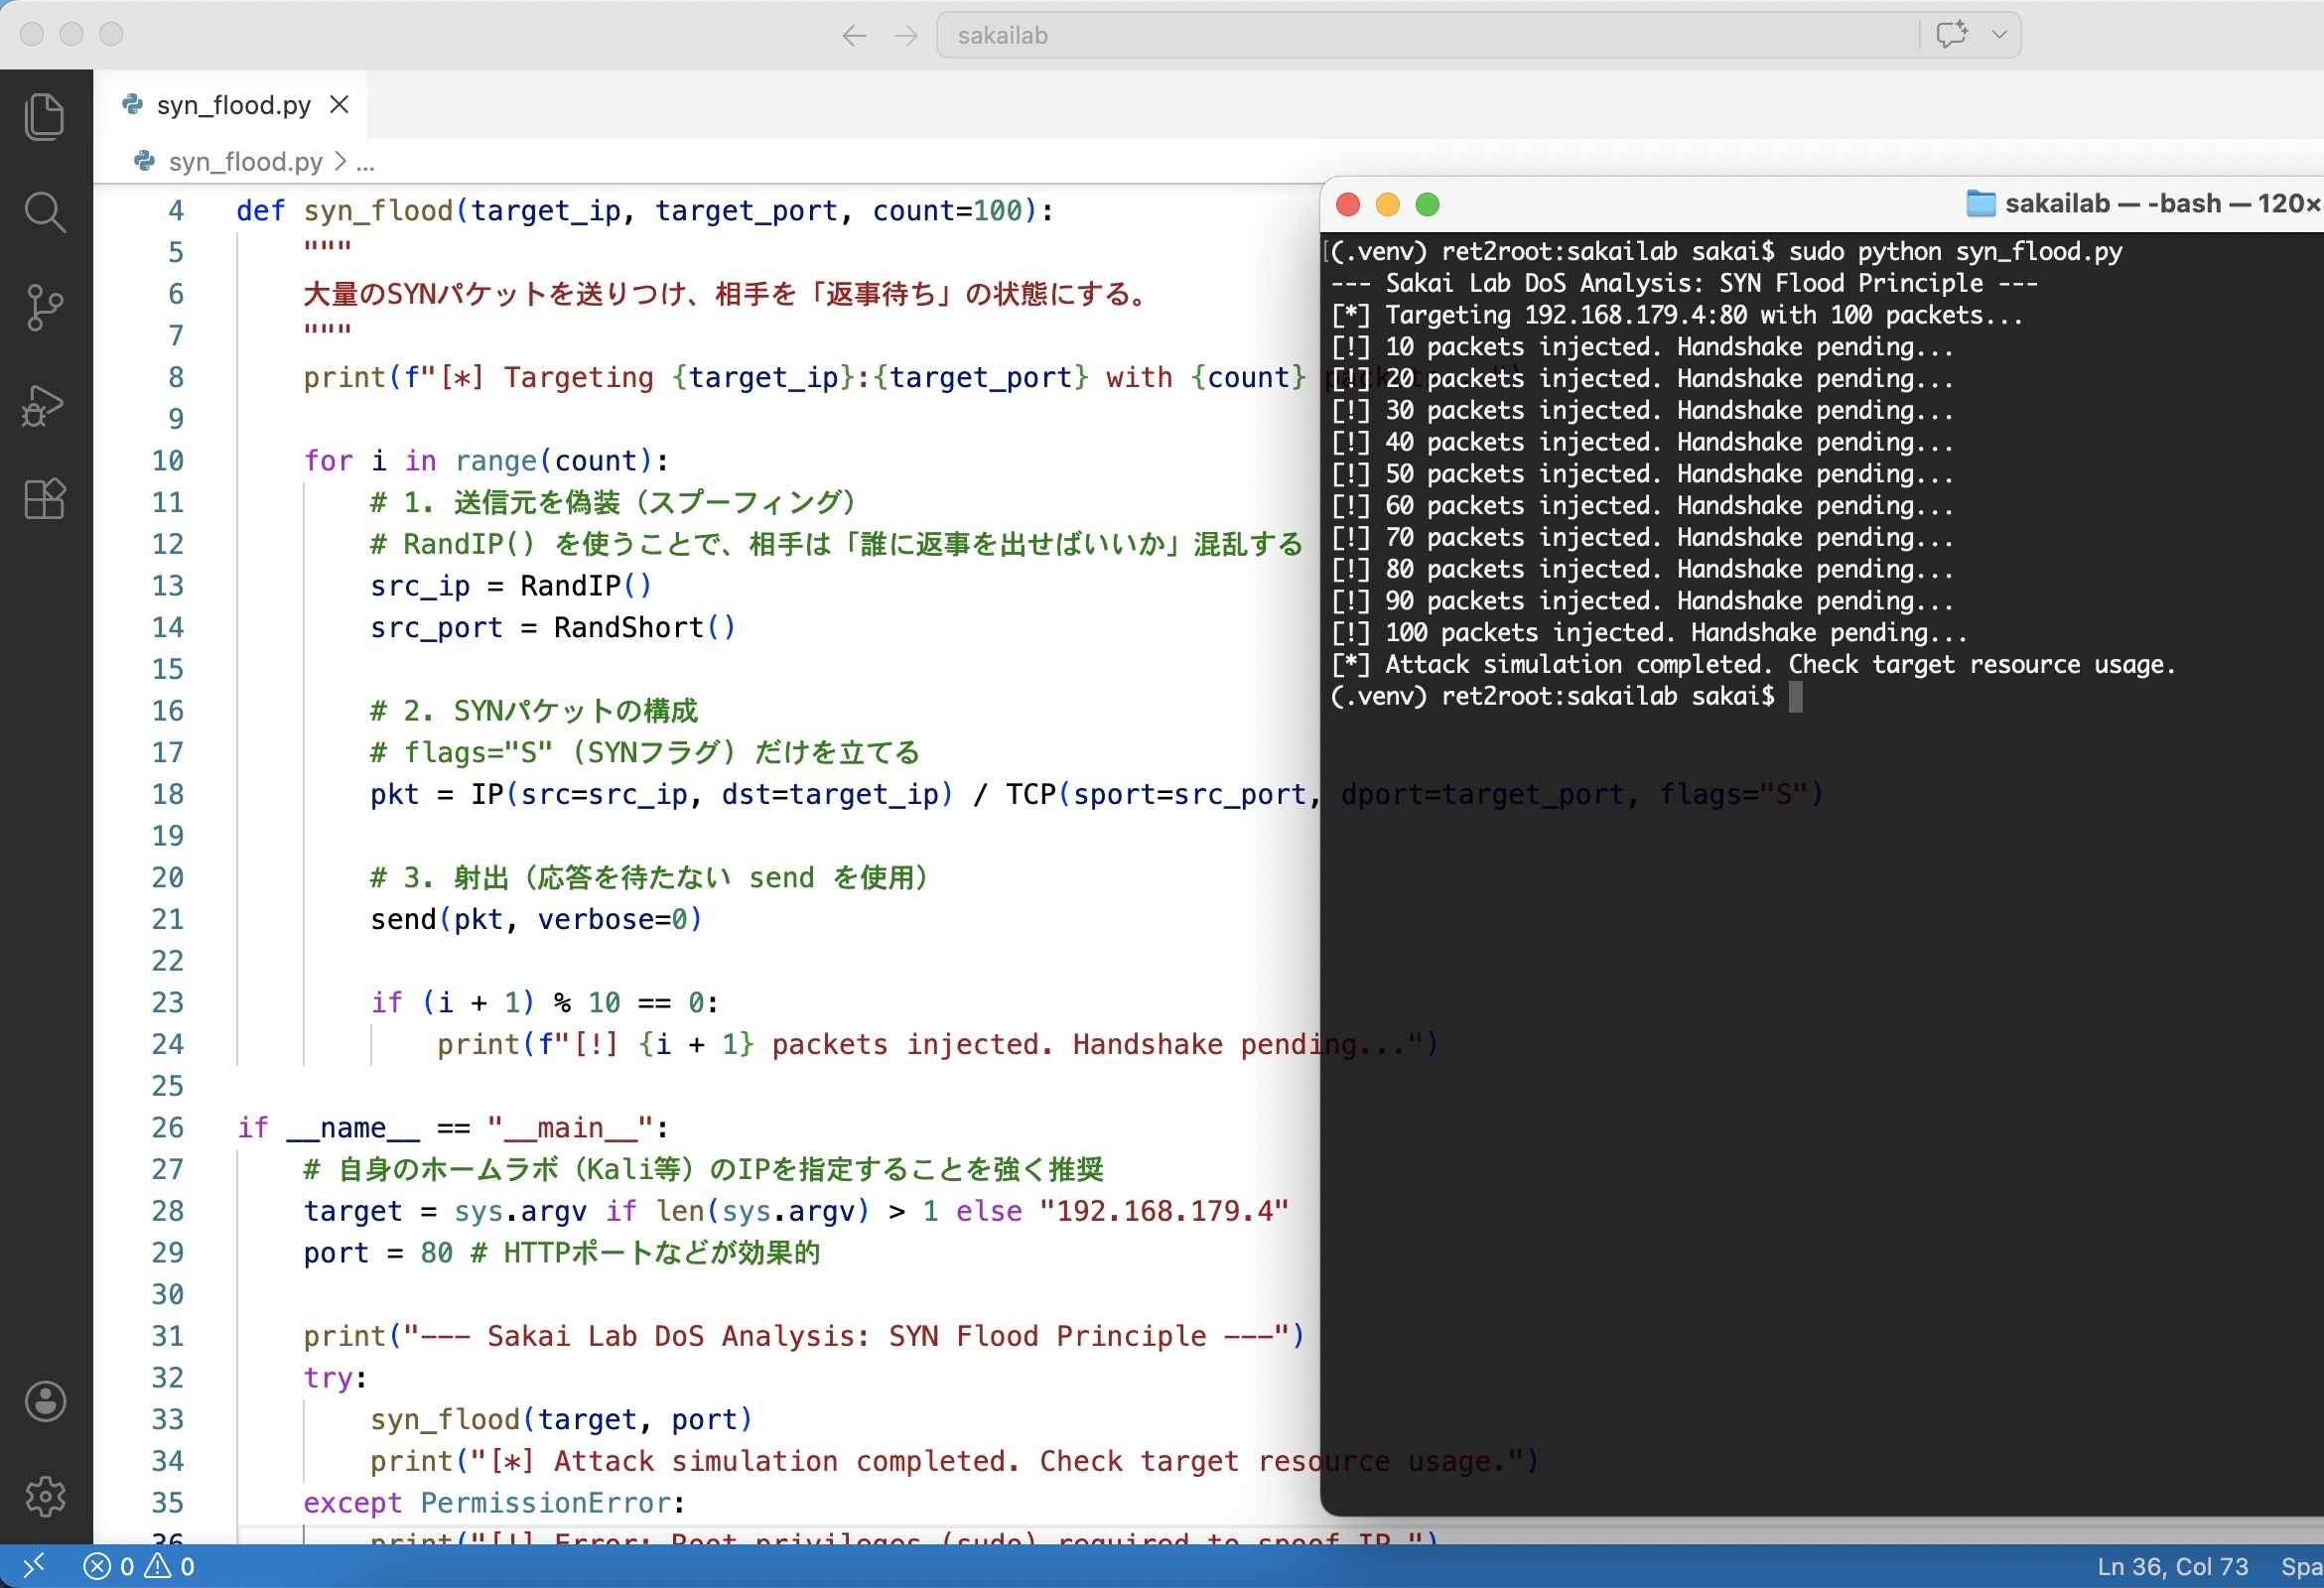Open the Search view icon

coord(45,212)
